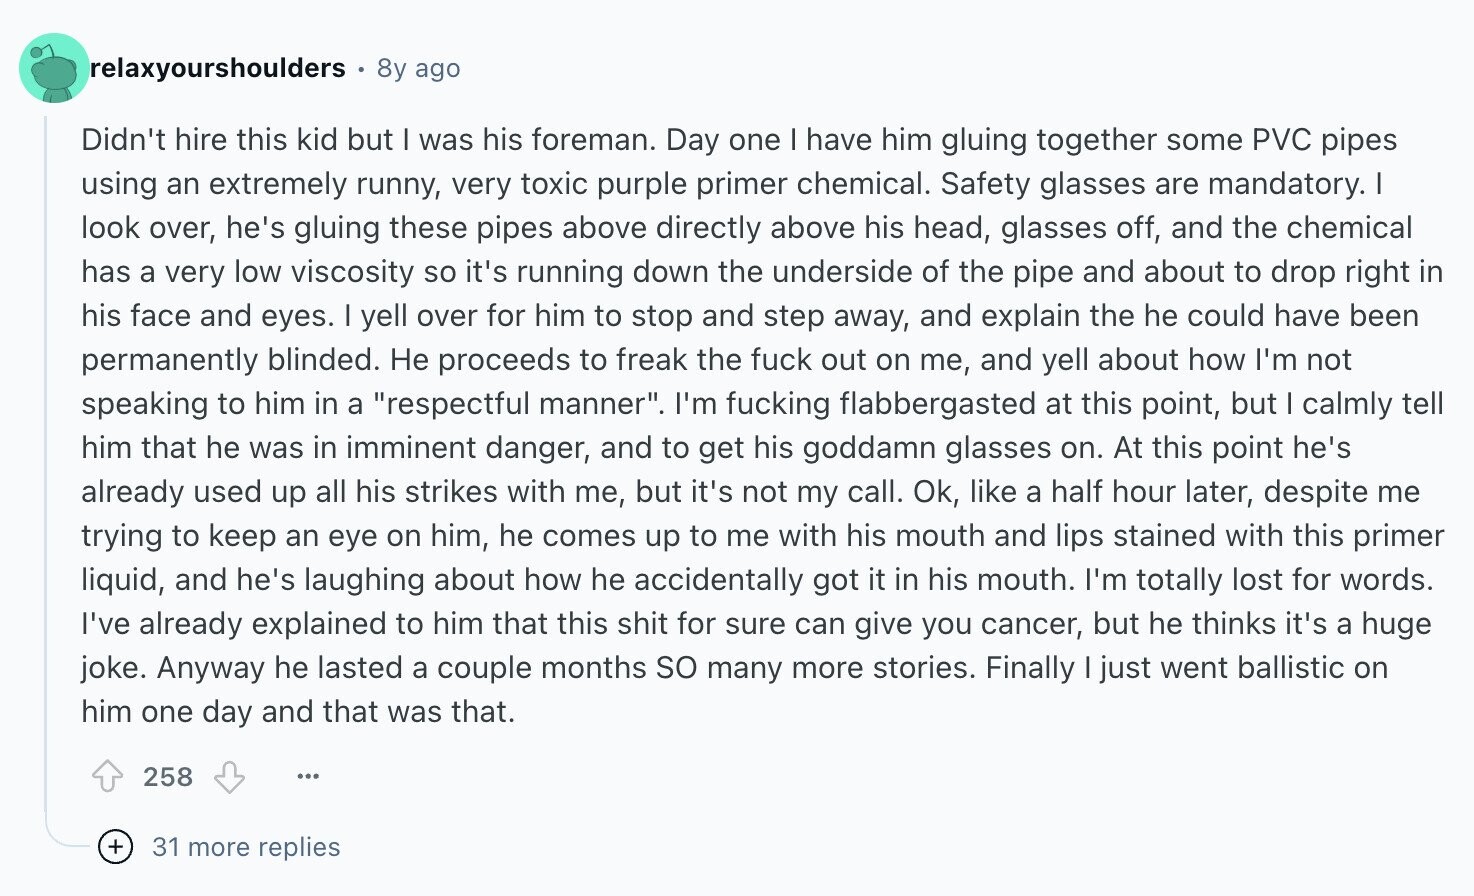Click the words "PVC pipes" in the comment
1474x896 pixels.
pos(1325,139)
